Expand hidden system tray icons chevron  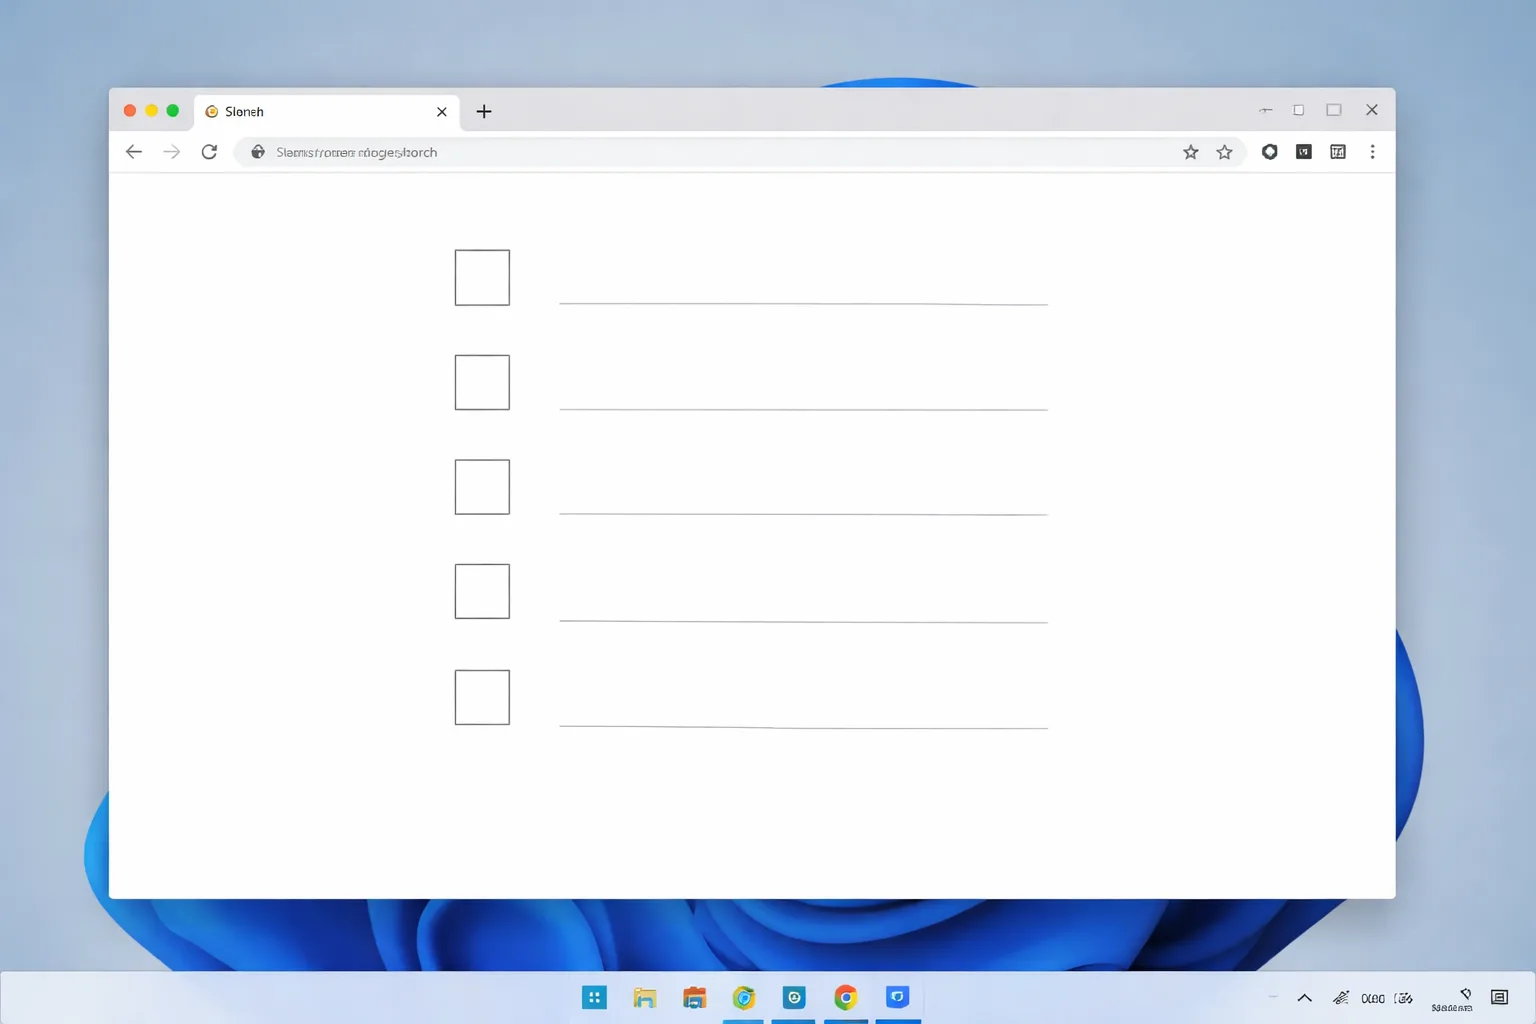coord(1304,998)
